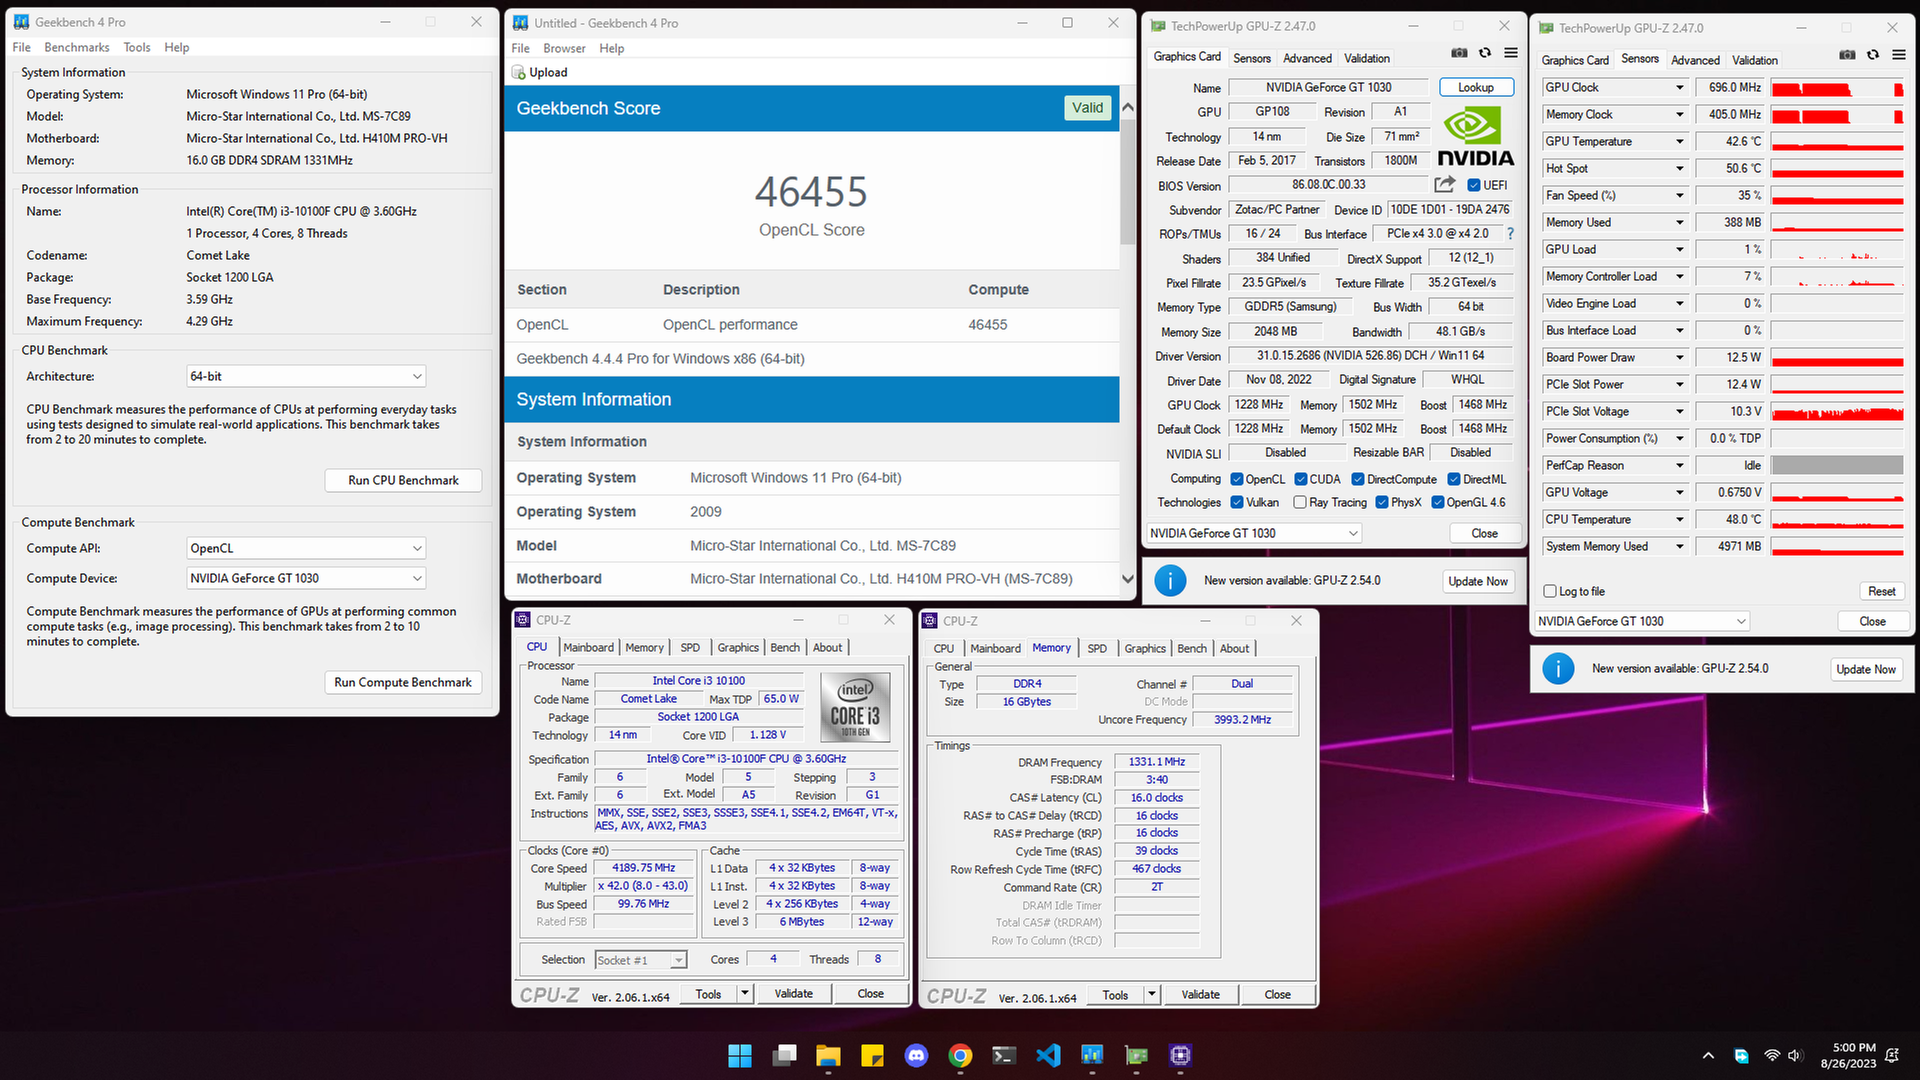Click Reset button in GPU-Z Sensors
Viewport: 1920px width, 1080px height.
click(1881, 591)
